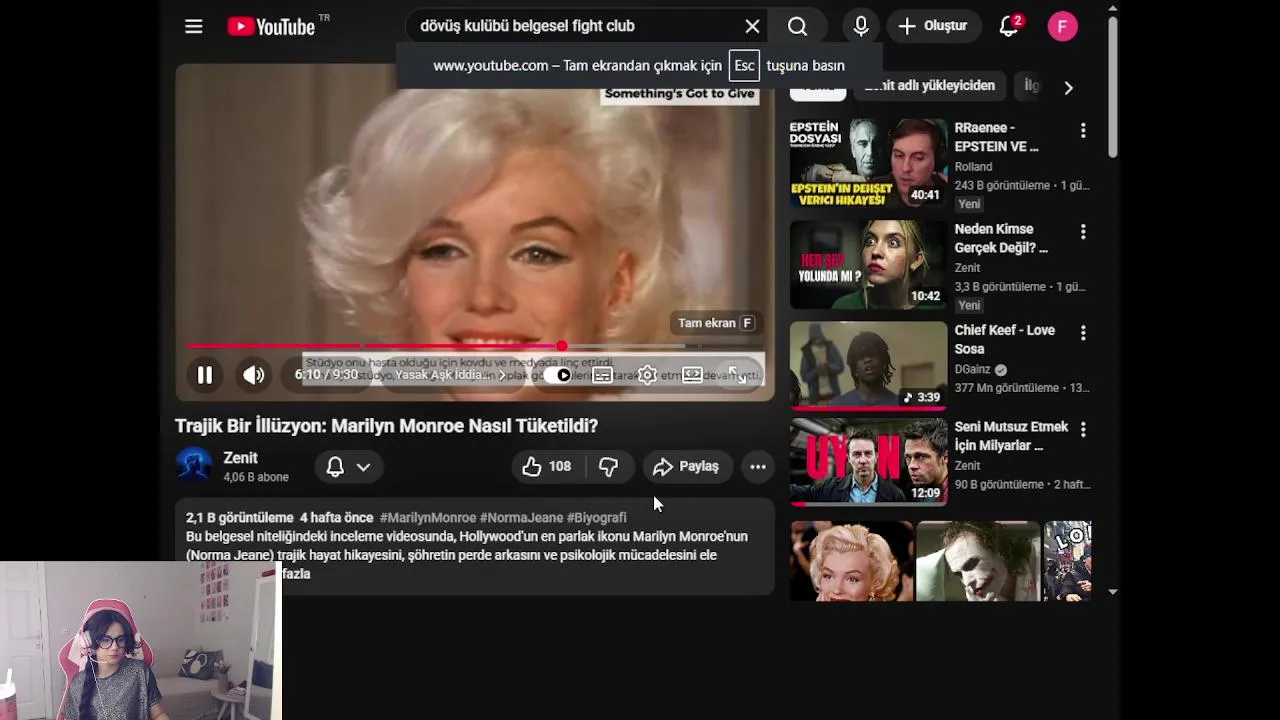1280x720 pixels.
Task: Select the 'adlı yükleyiciden' chip
Action: (x=930, y=86)
